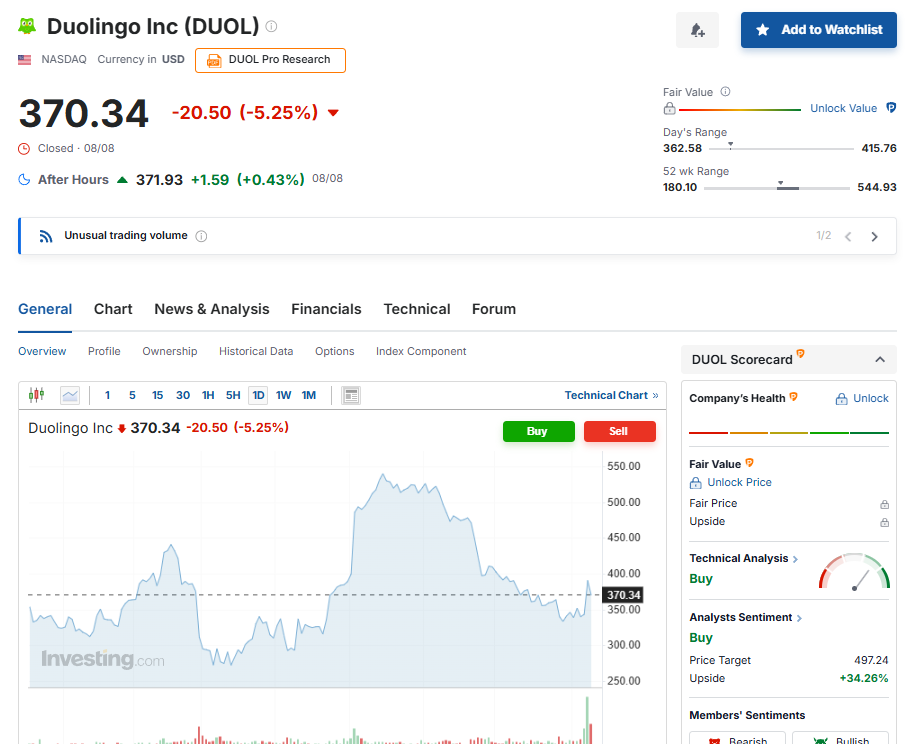Screen dimensions: 913x744
Task: Click the lock icon beside Upside
Action: [x=884, y=522]
